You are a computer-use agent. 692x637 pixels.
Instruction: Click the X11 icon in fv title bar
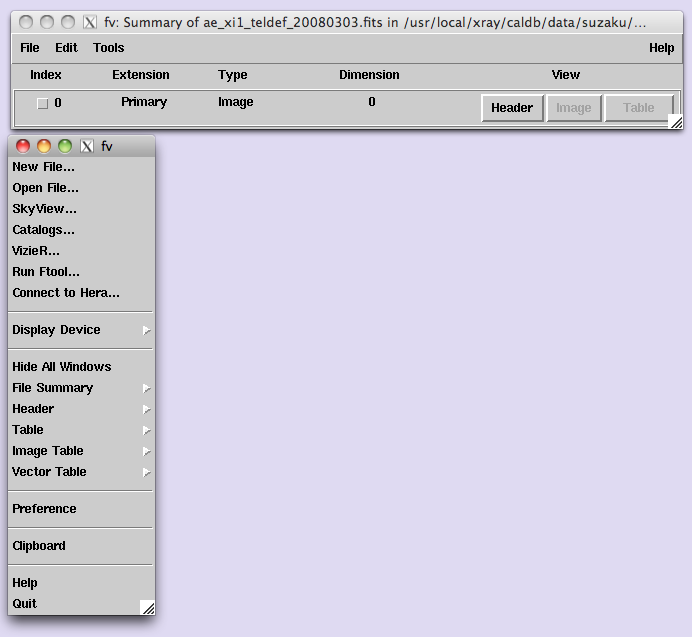coord(87,146)
